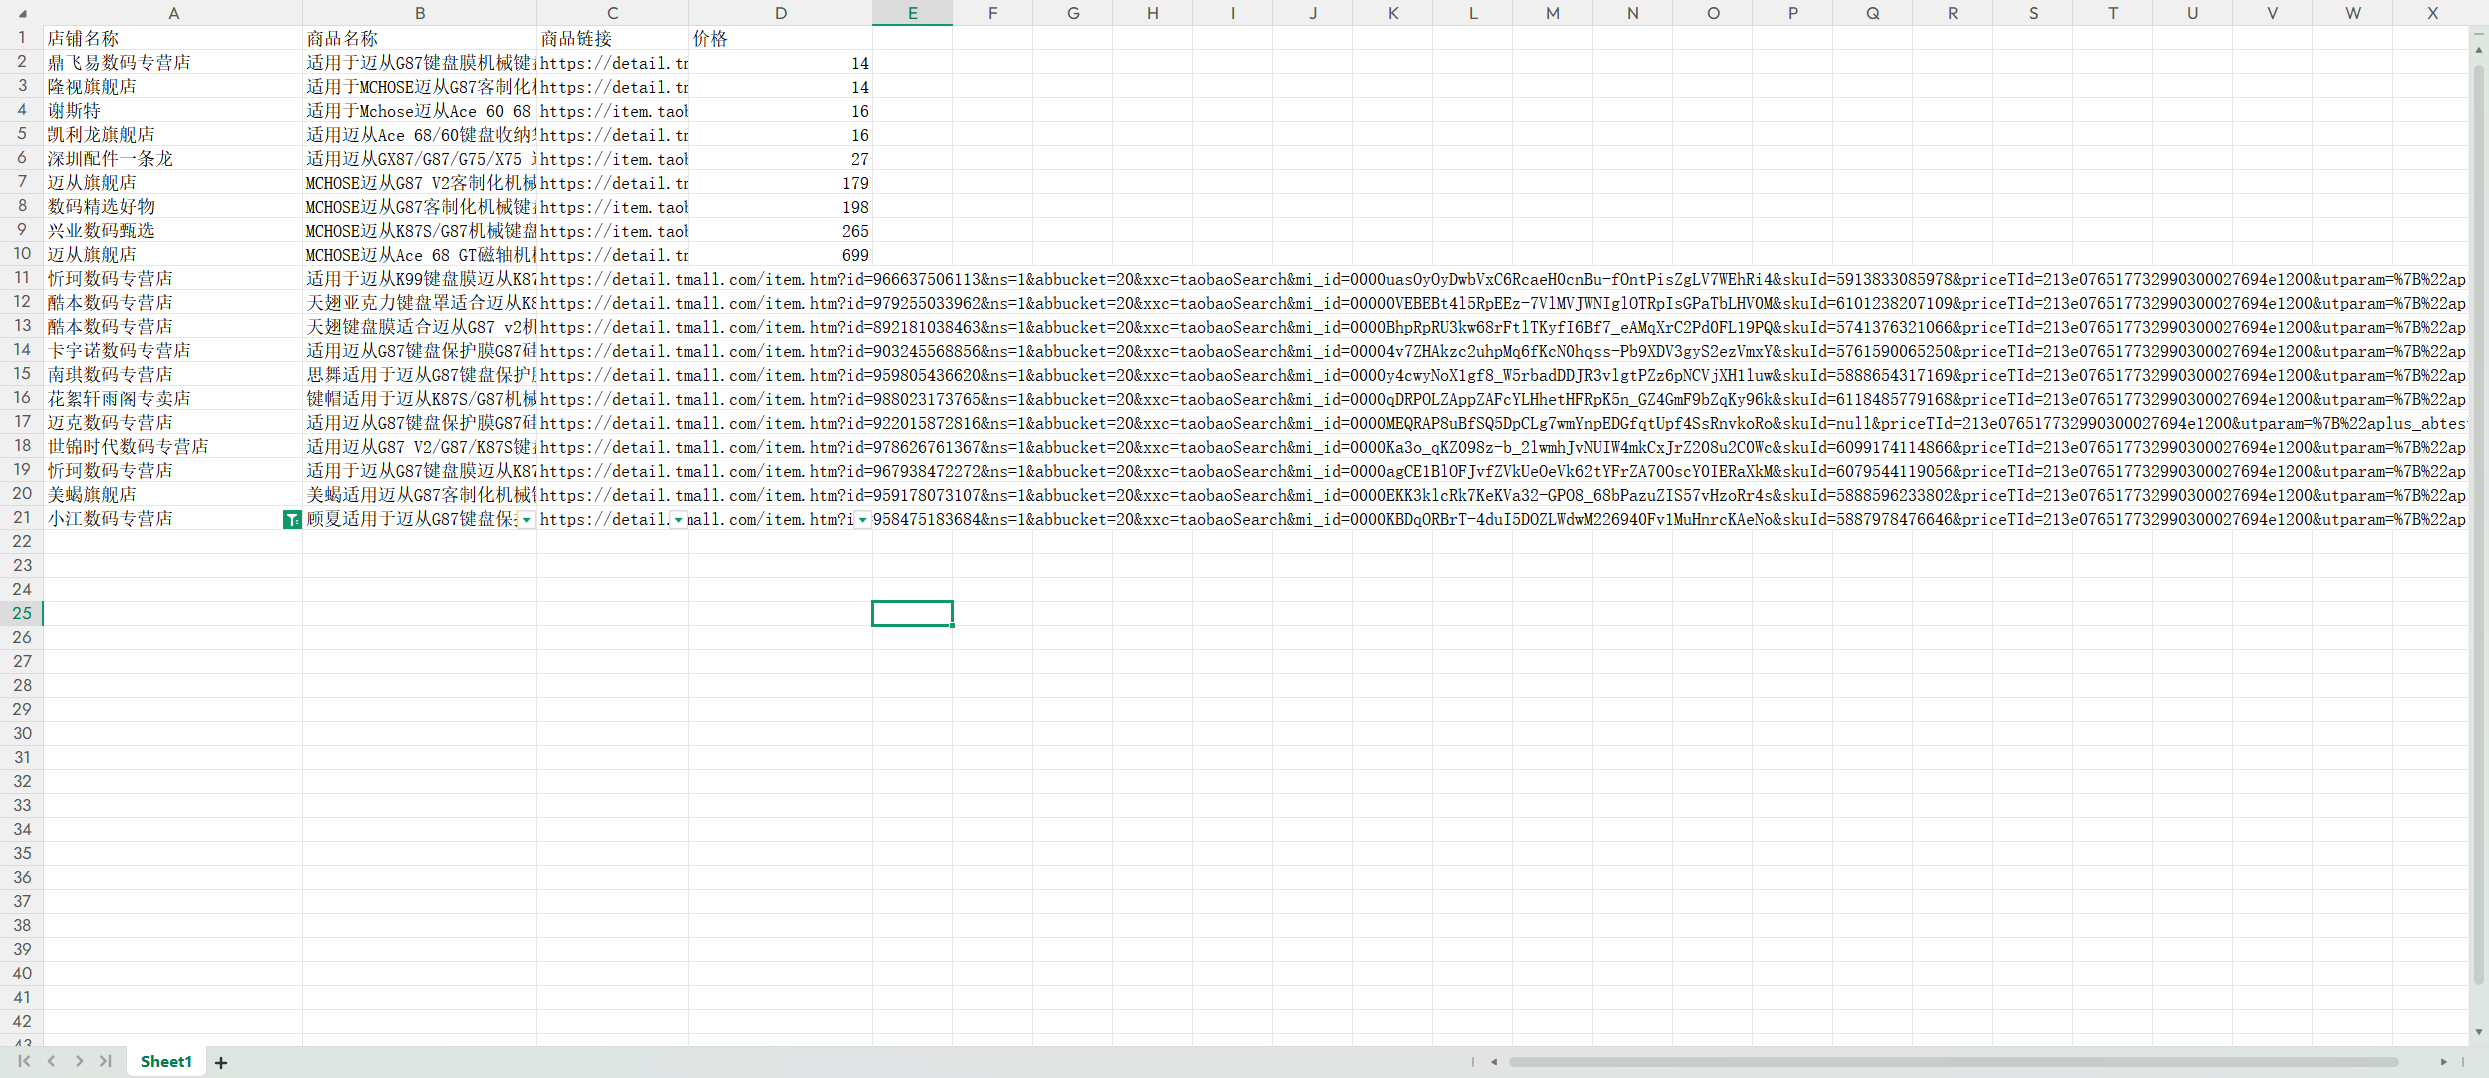The image size is (2489, 1078).
Task: Select column A header
Action: (x=173, y=13)
